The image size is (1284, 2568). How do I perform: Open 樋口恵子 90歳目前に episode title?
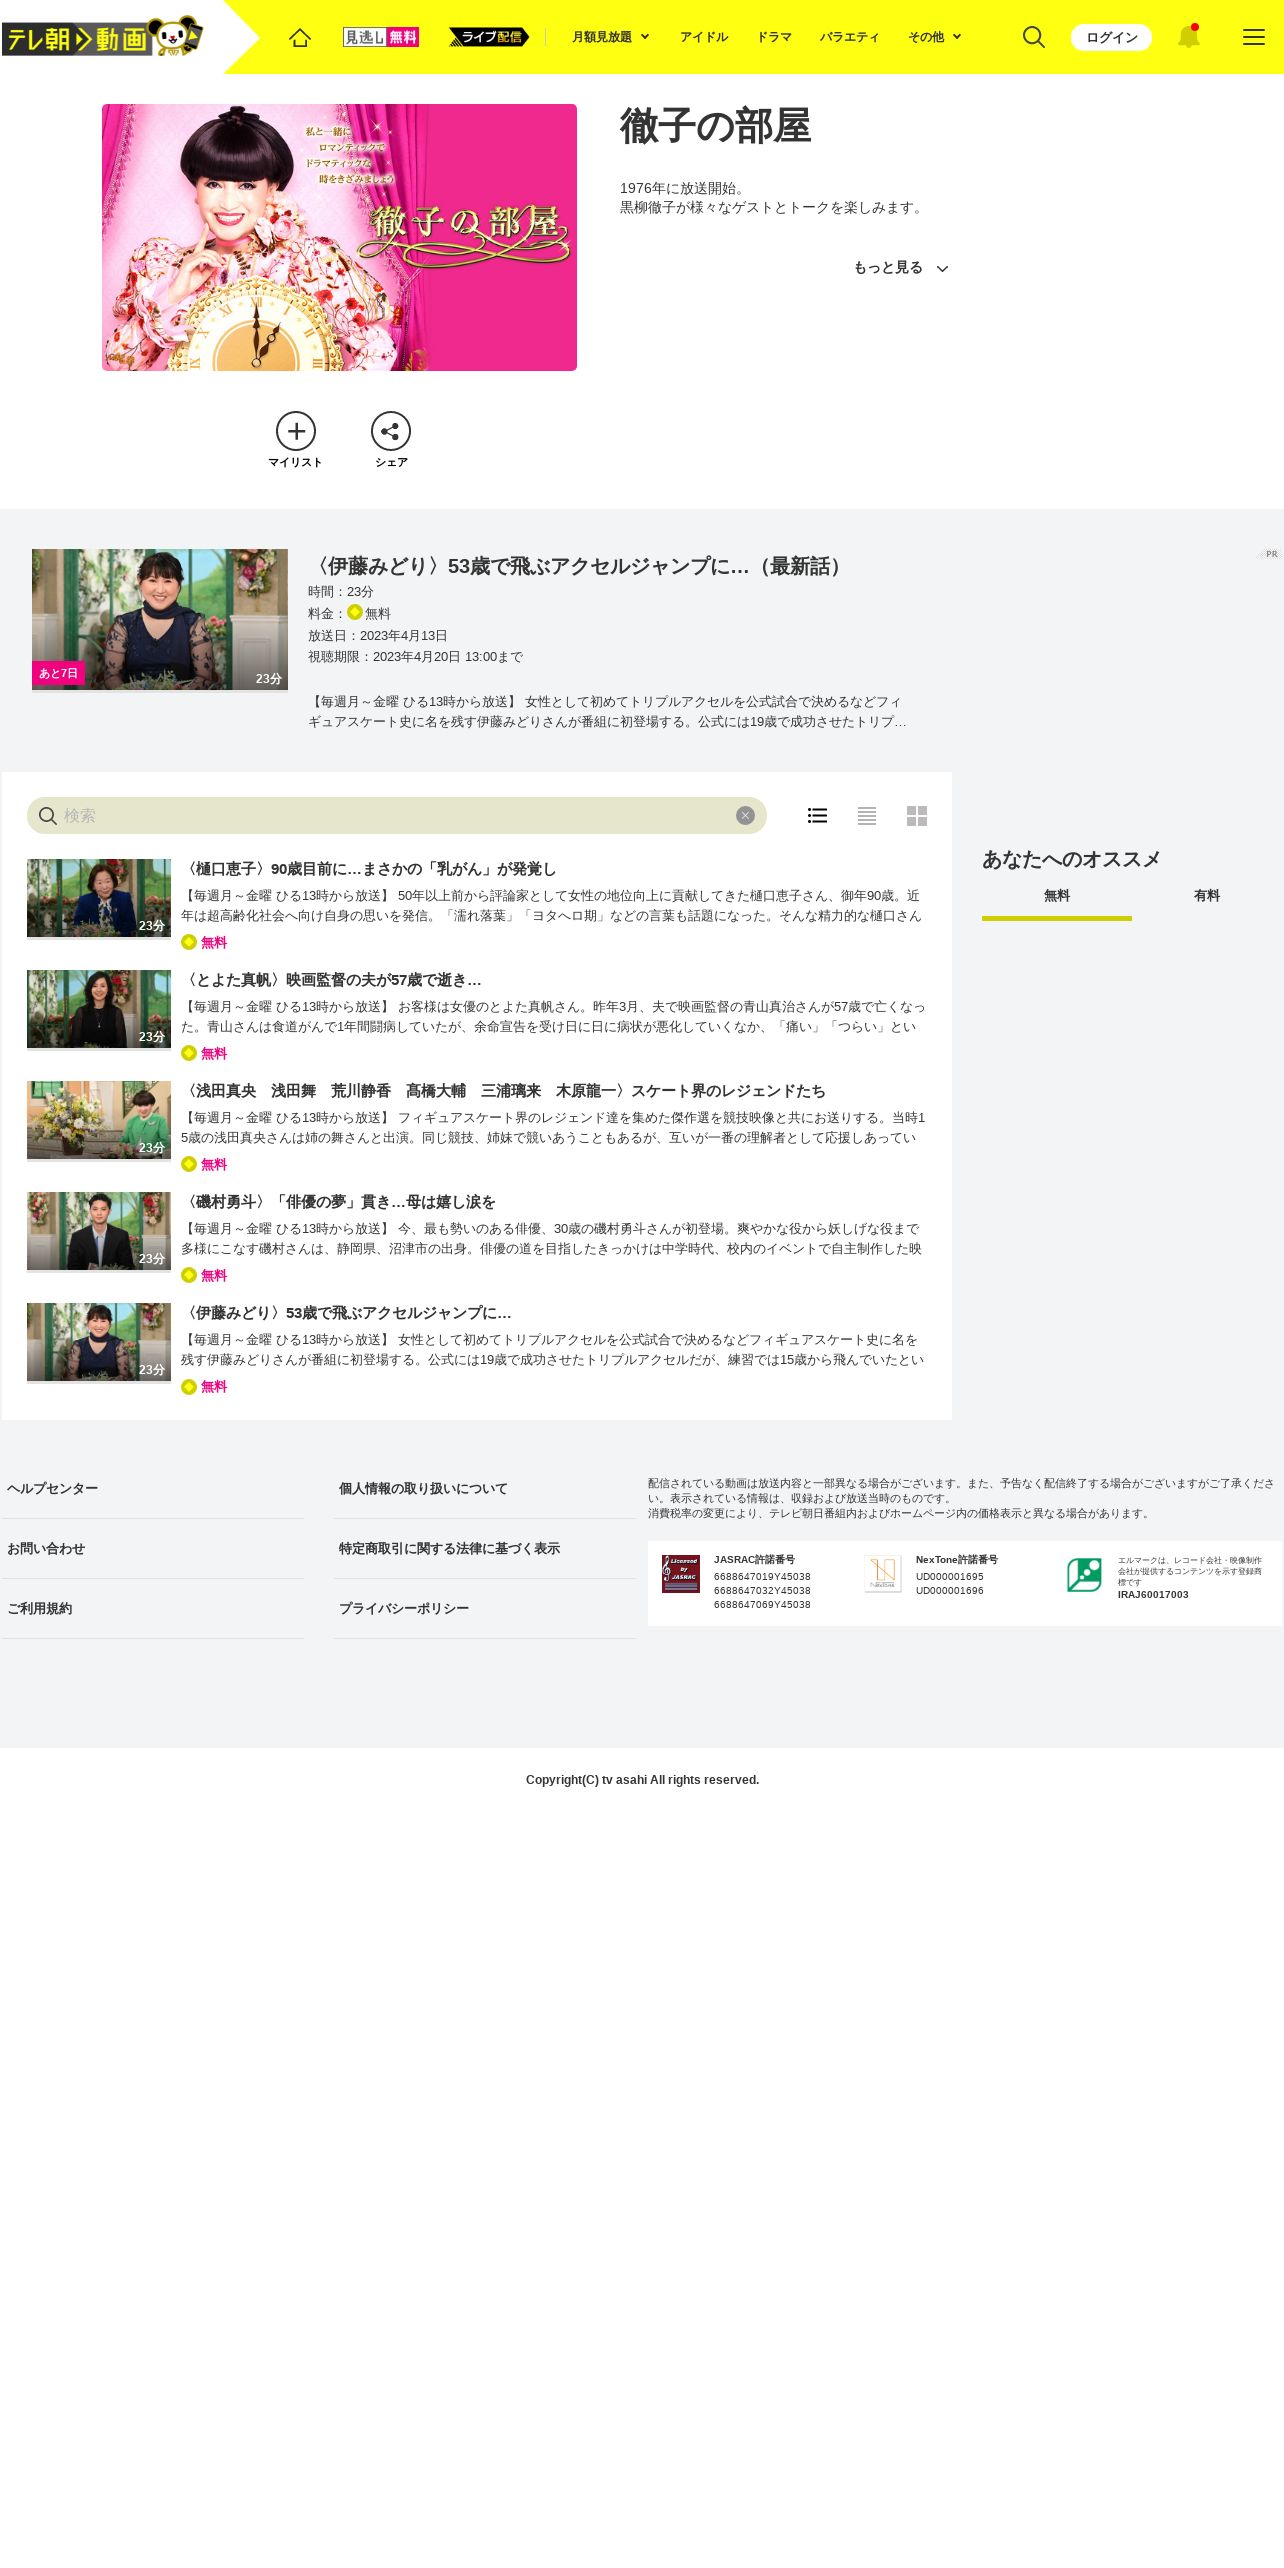point(369,869)
